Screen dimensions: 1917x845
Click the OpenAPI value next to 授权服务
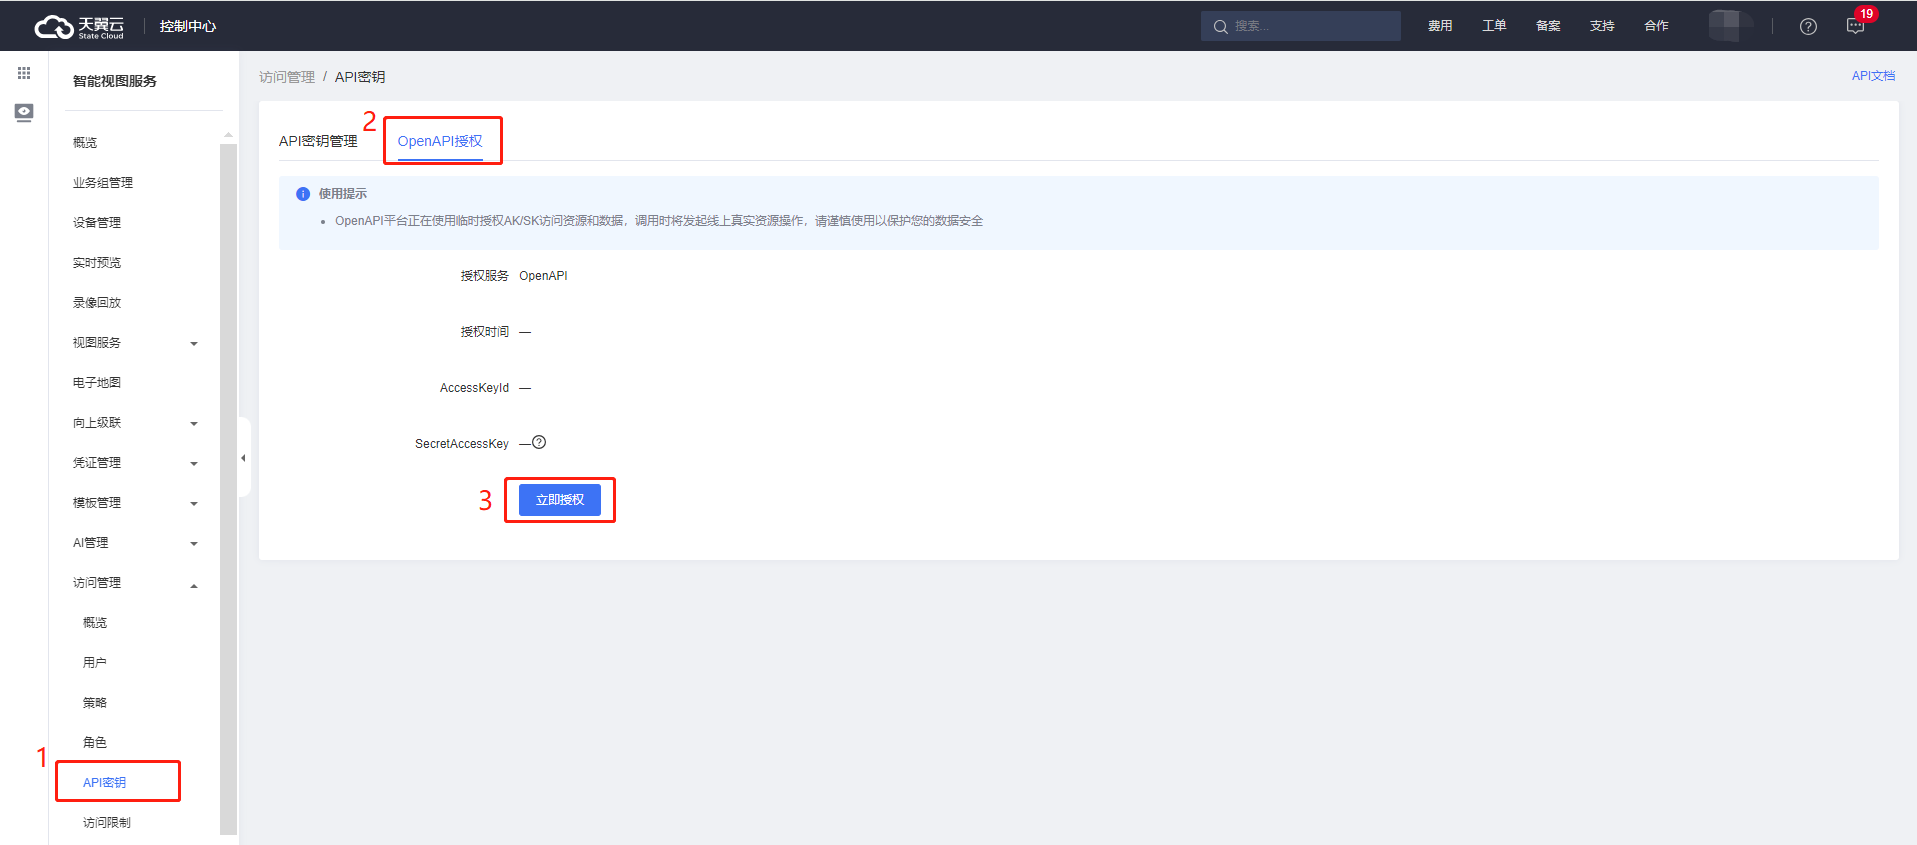[543, 276]
